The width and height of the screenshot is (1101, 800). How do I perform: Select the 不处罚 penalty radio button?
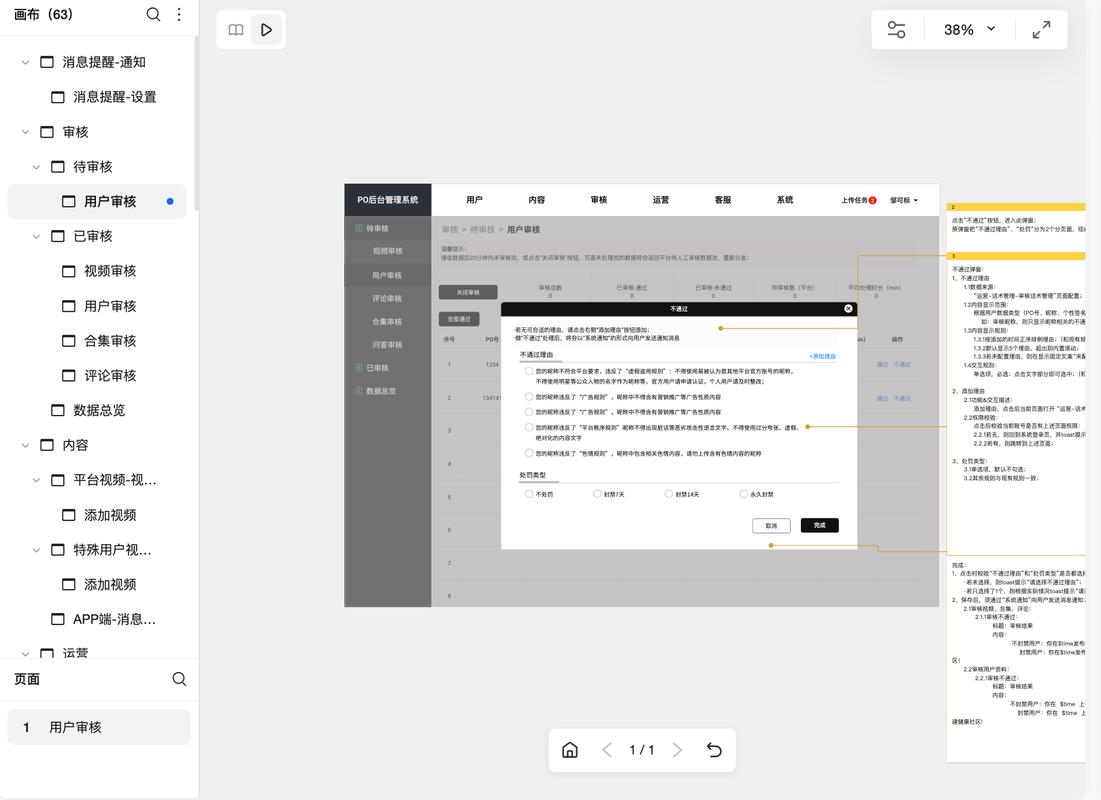coord(529,494)
